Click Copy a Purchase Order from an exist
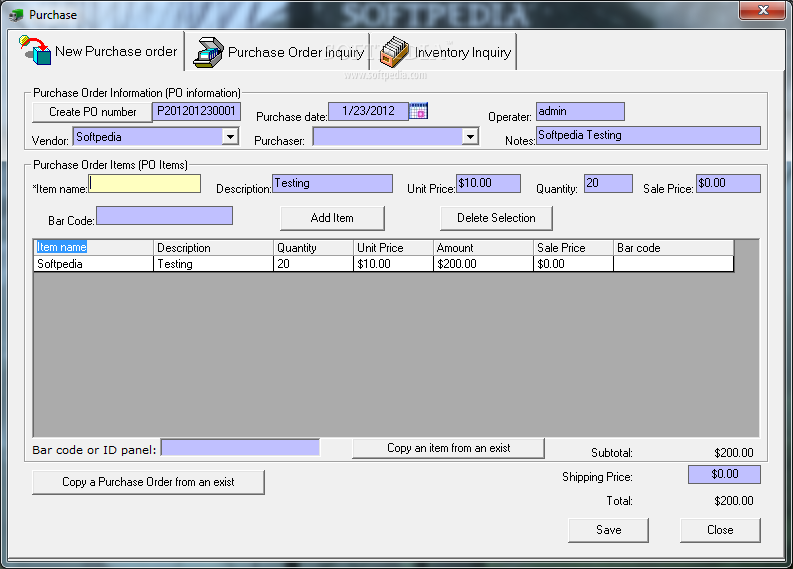793x569 pixels. coord(148,482)
